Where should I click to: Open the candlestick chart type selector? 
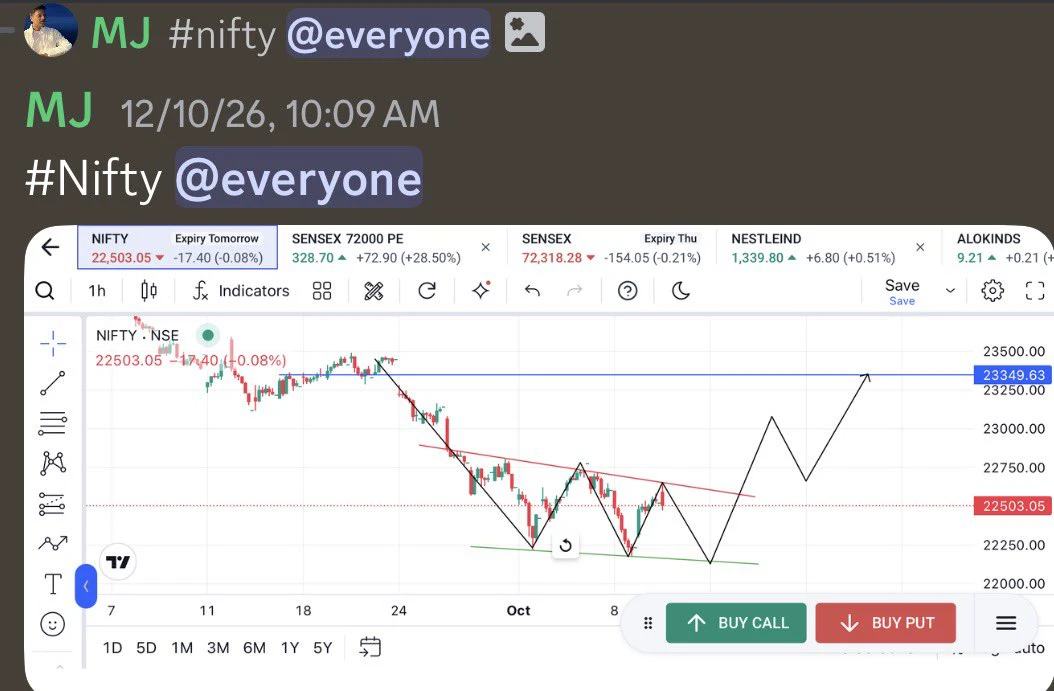[149, 291]
